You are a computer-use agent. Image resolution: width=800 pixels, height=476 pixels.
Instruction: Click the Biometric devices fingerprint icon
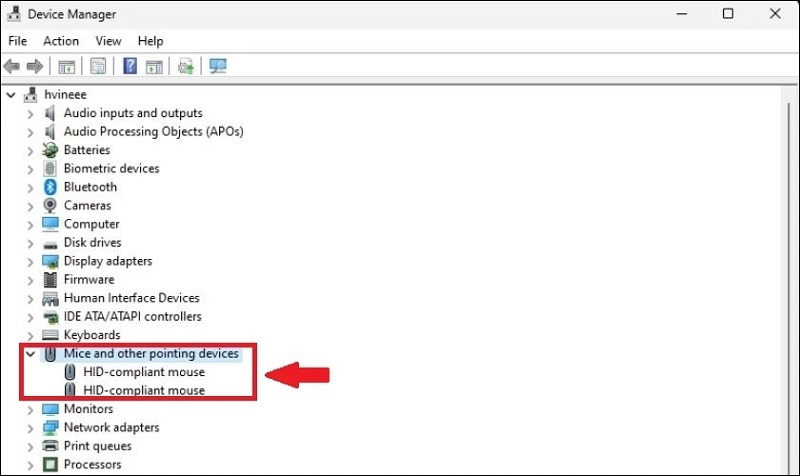[50, 168]
